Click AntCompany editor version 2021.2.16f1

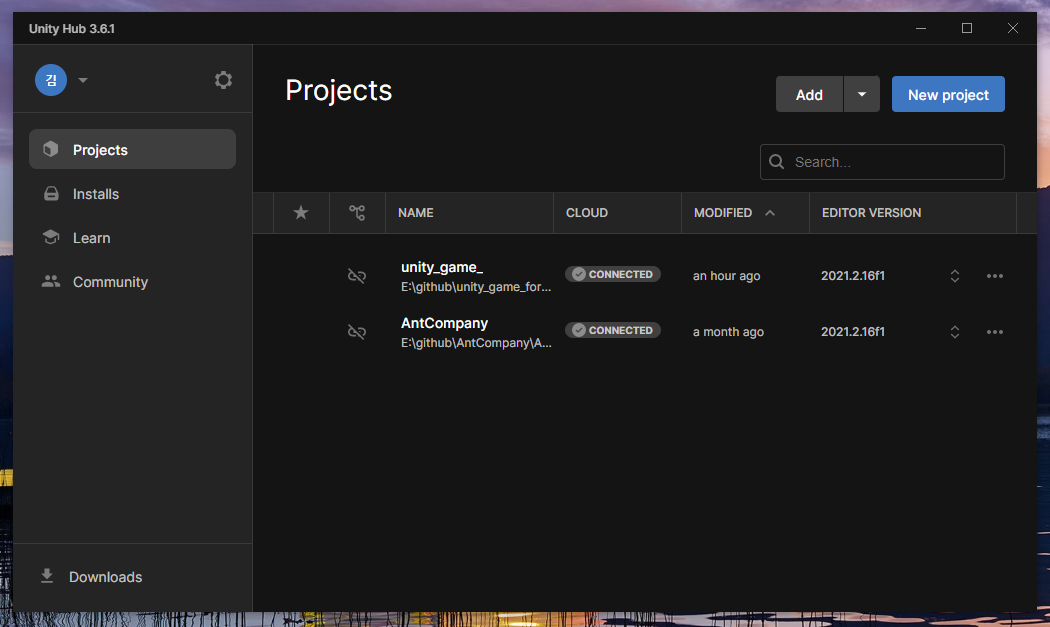[x=852, y=332]
